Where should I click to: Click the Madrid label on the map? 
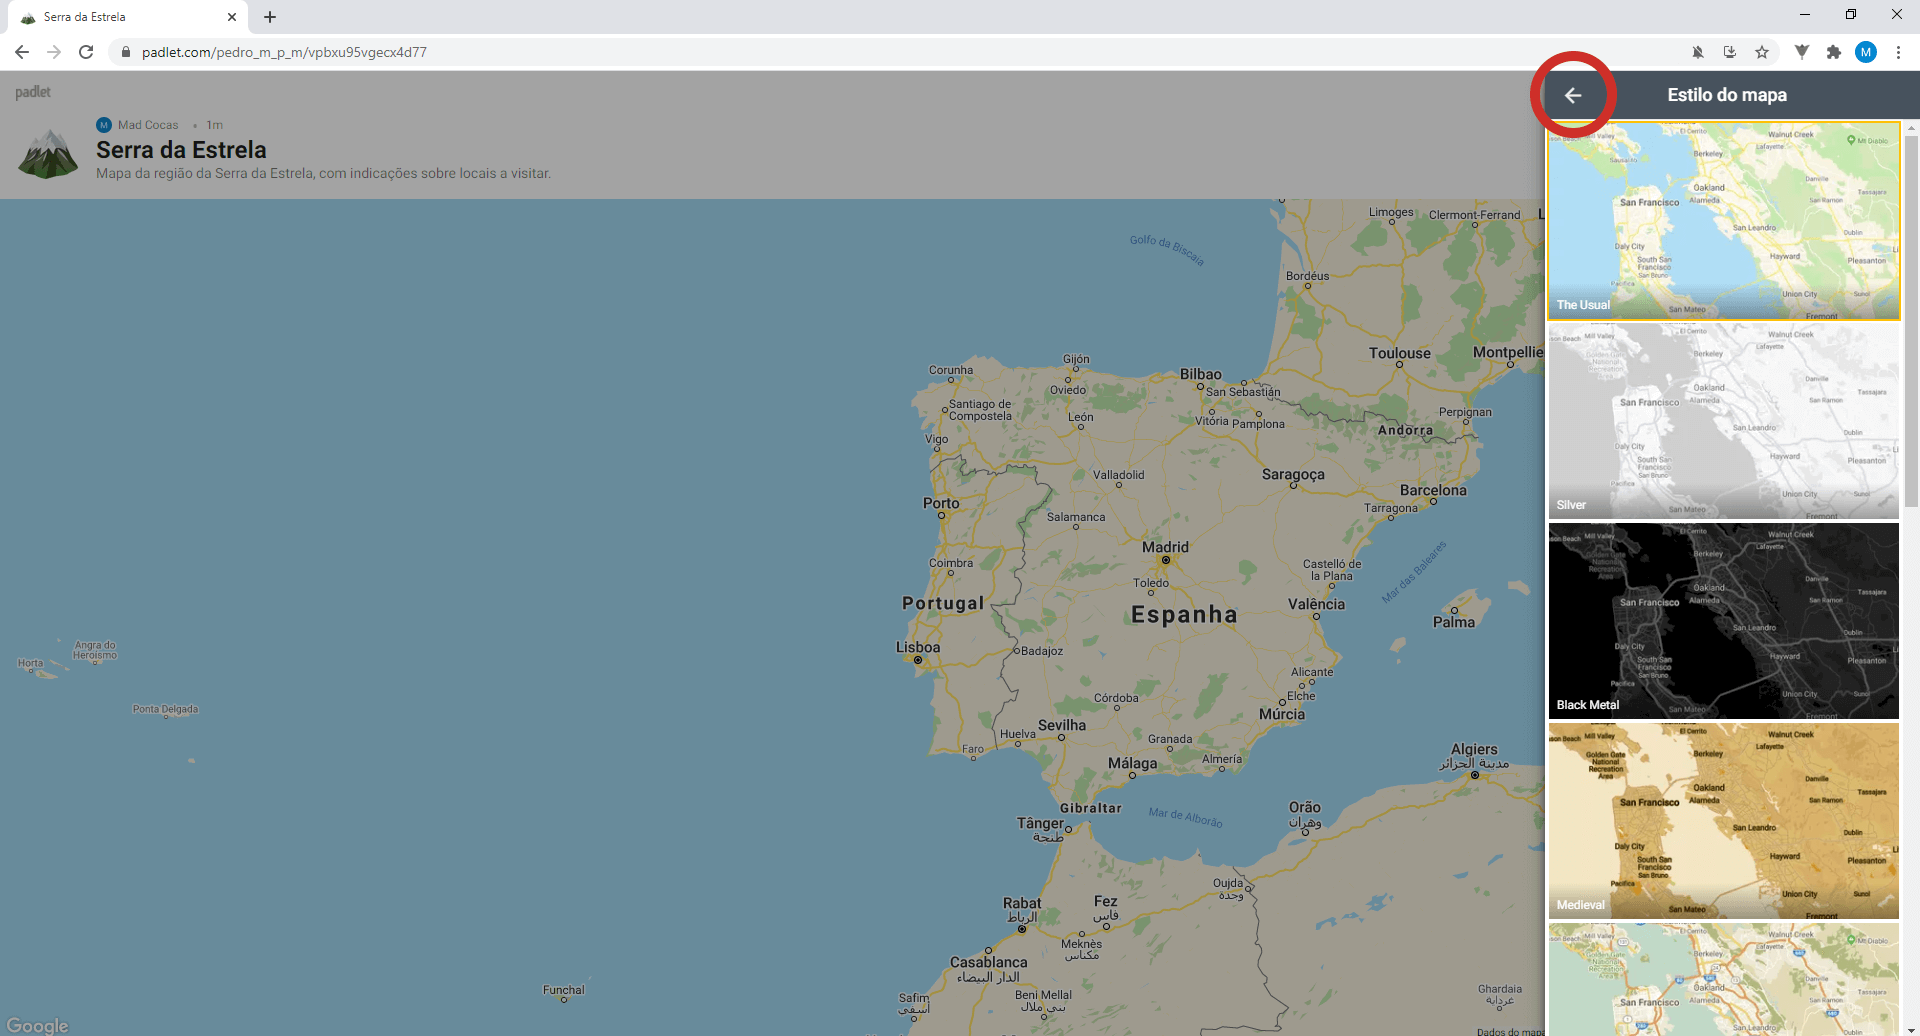click(x=1165, y=547)
